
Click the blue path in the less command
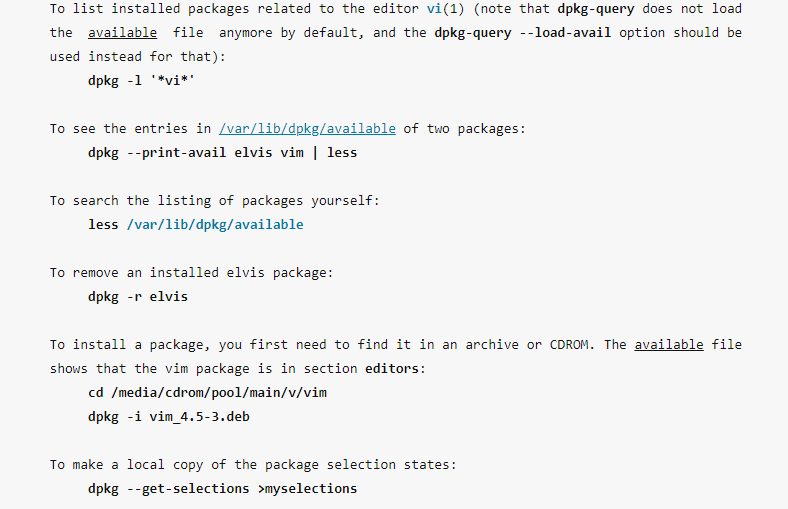pyautogui.click(x=214, y=225)
